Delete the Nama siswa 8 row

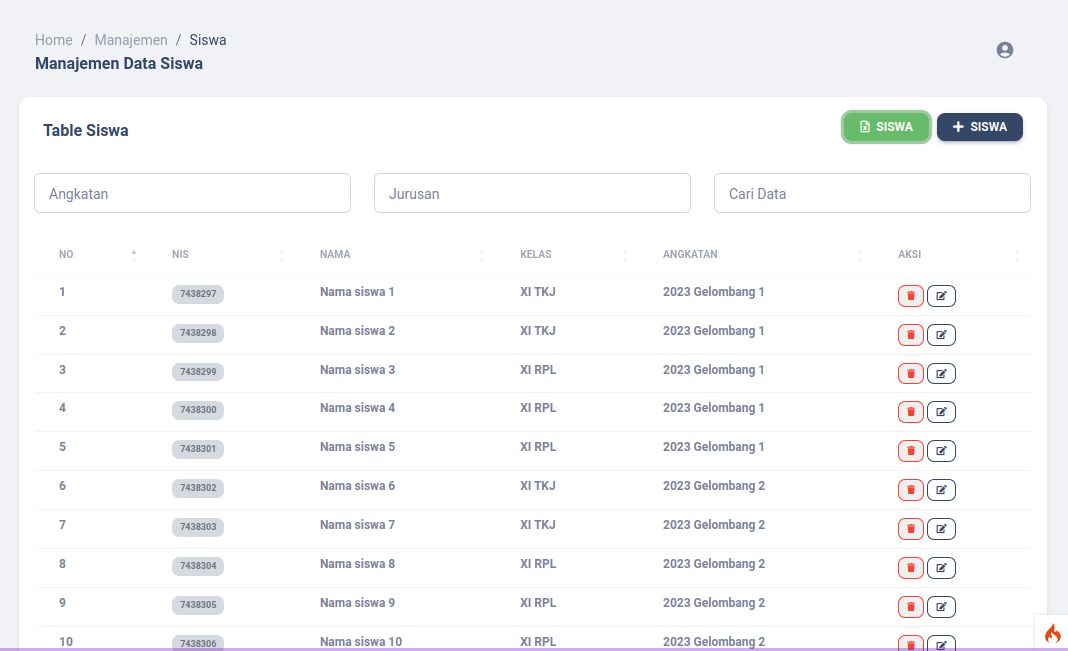click(x=910, y=568)
